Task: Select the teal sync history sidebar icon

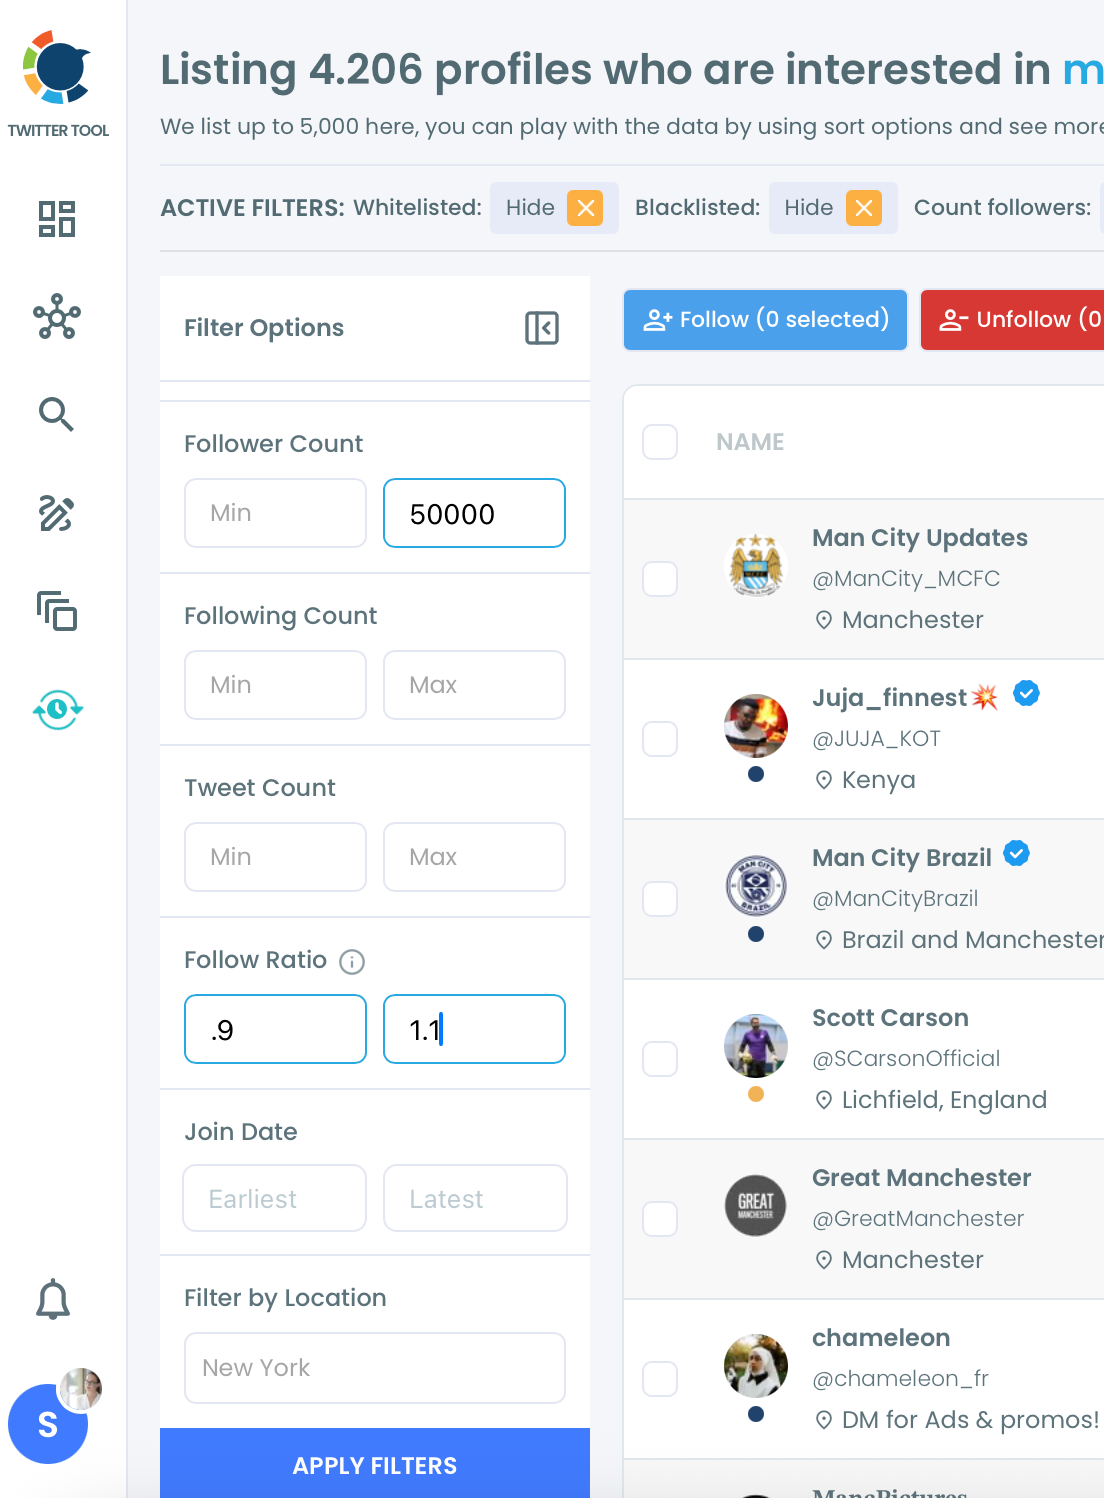Action: 57,710
